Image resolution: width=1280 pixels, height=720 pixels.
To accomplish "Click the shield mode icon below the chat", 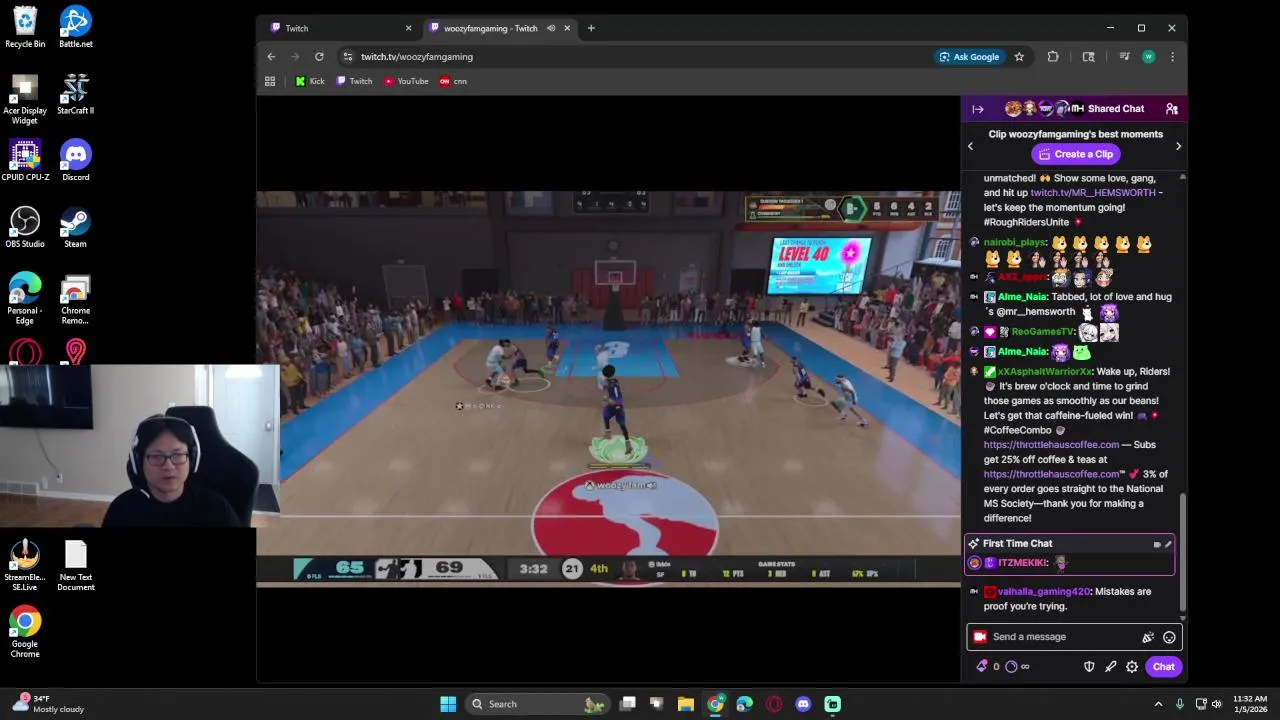I will 1089,667.
